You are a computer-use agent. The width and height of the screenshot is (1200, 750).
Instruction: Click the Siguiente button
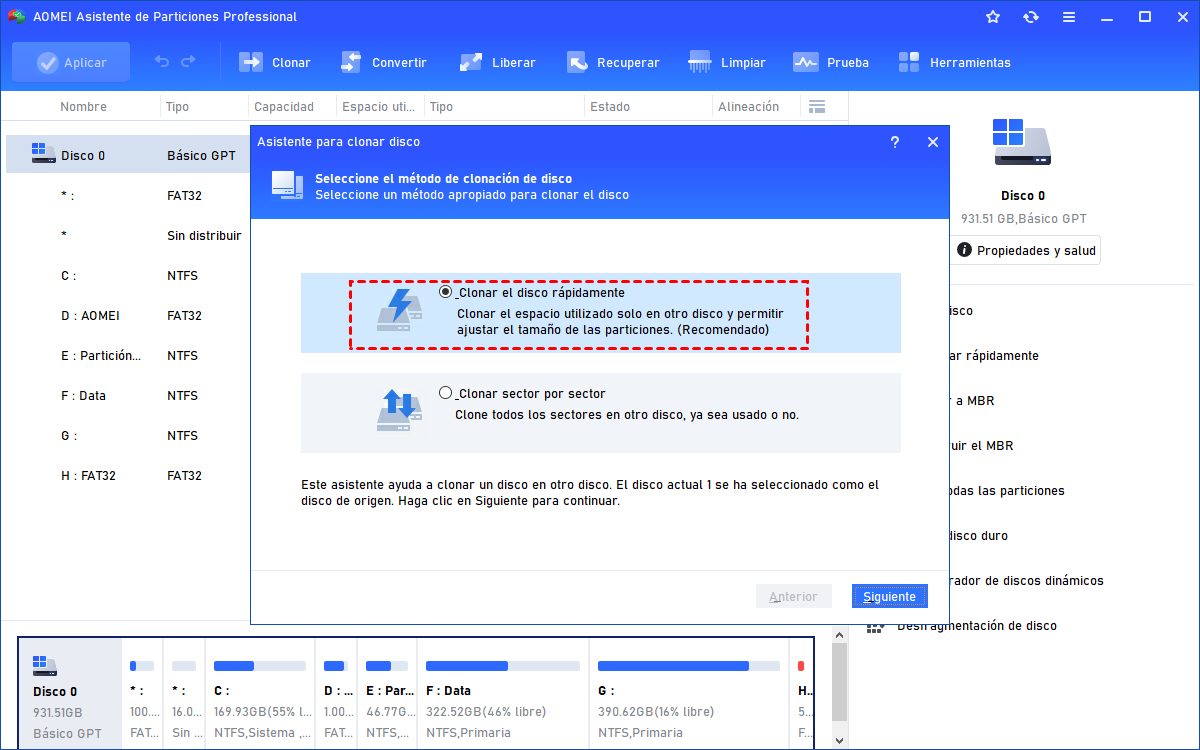pos(889,596)
